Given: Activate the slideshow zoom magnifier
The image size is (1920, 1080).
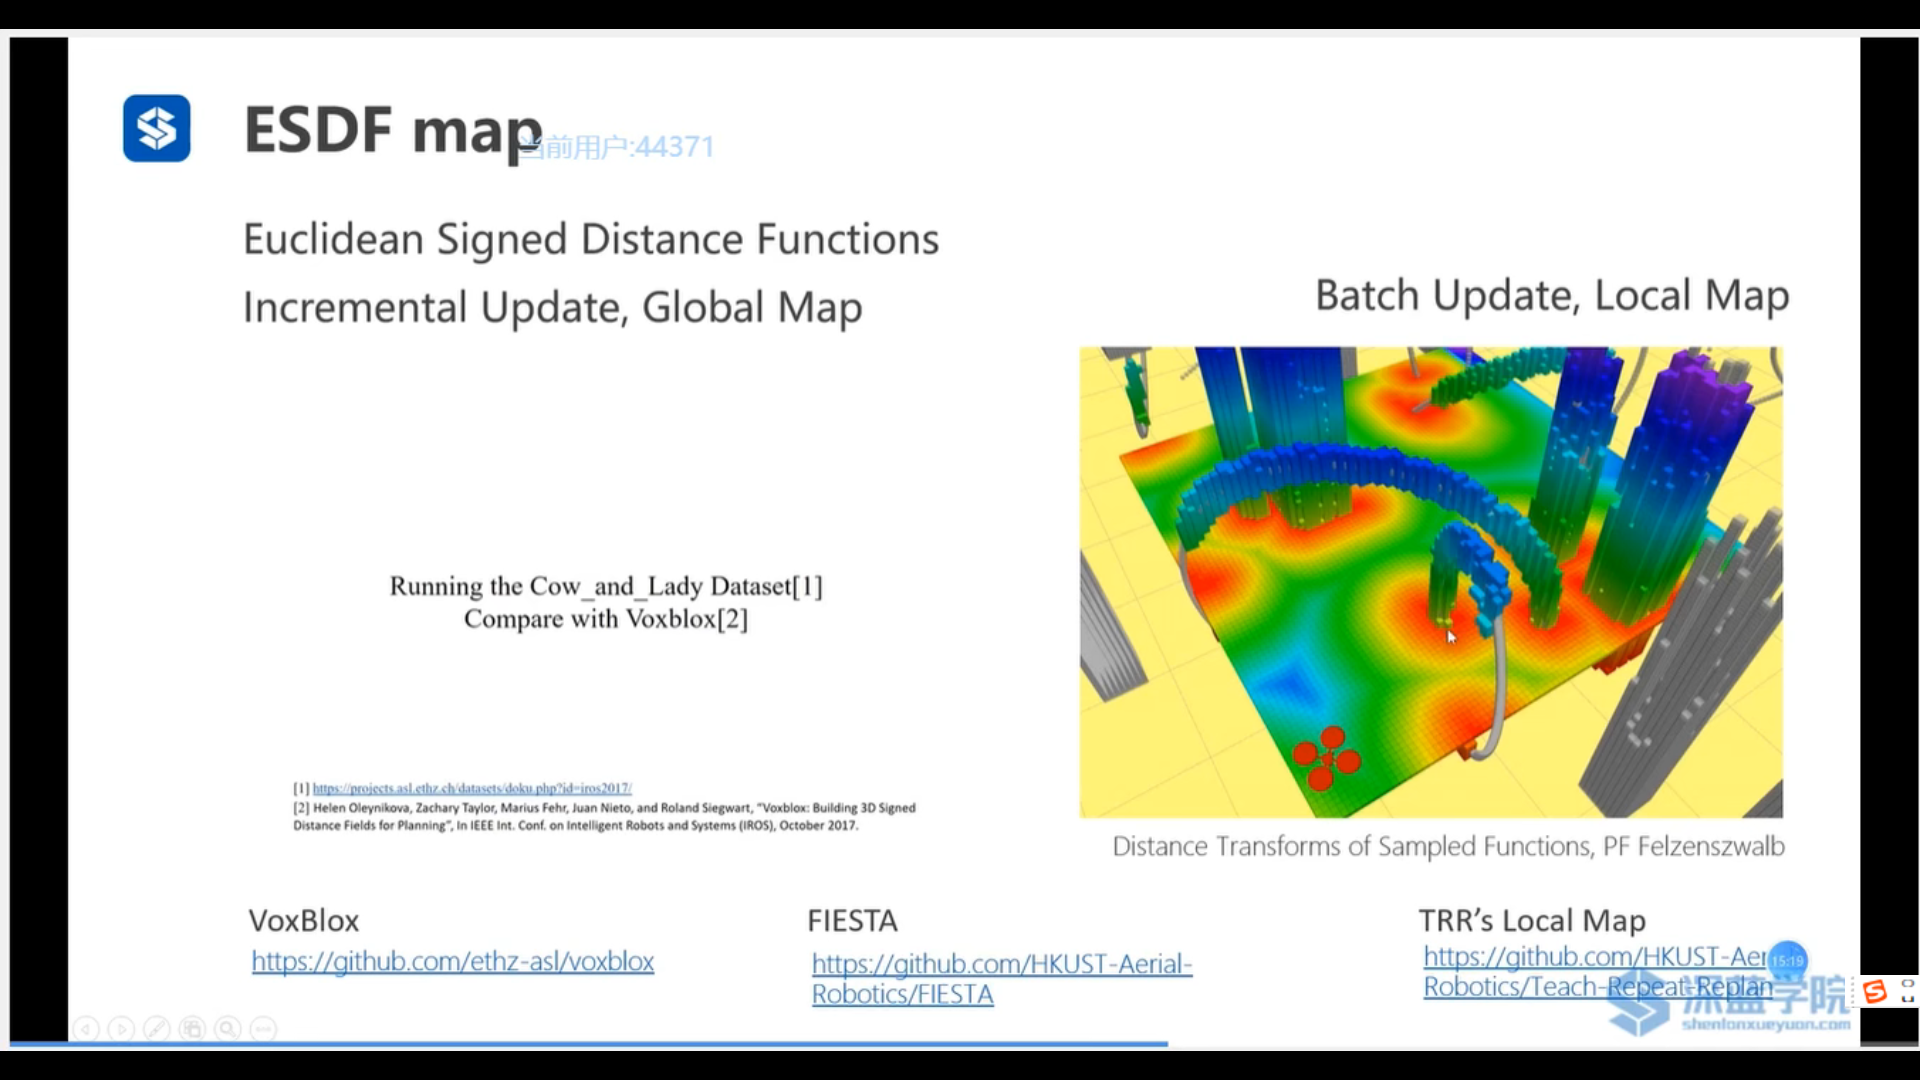Looking at the screenshot, I should point(228,1028).
